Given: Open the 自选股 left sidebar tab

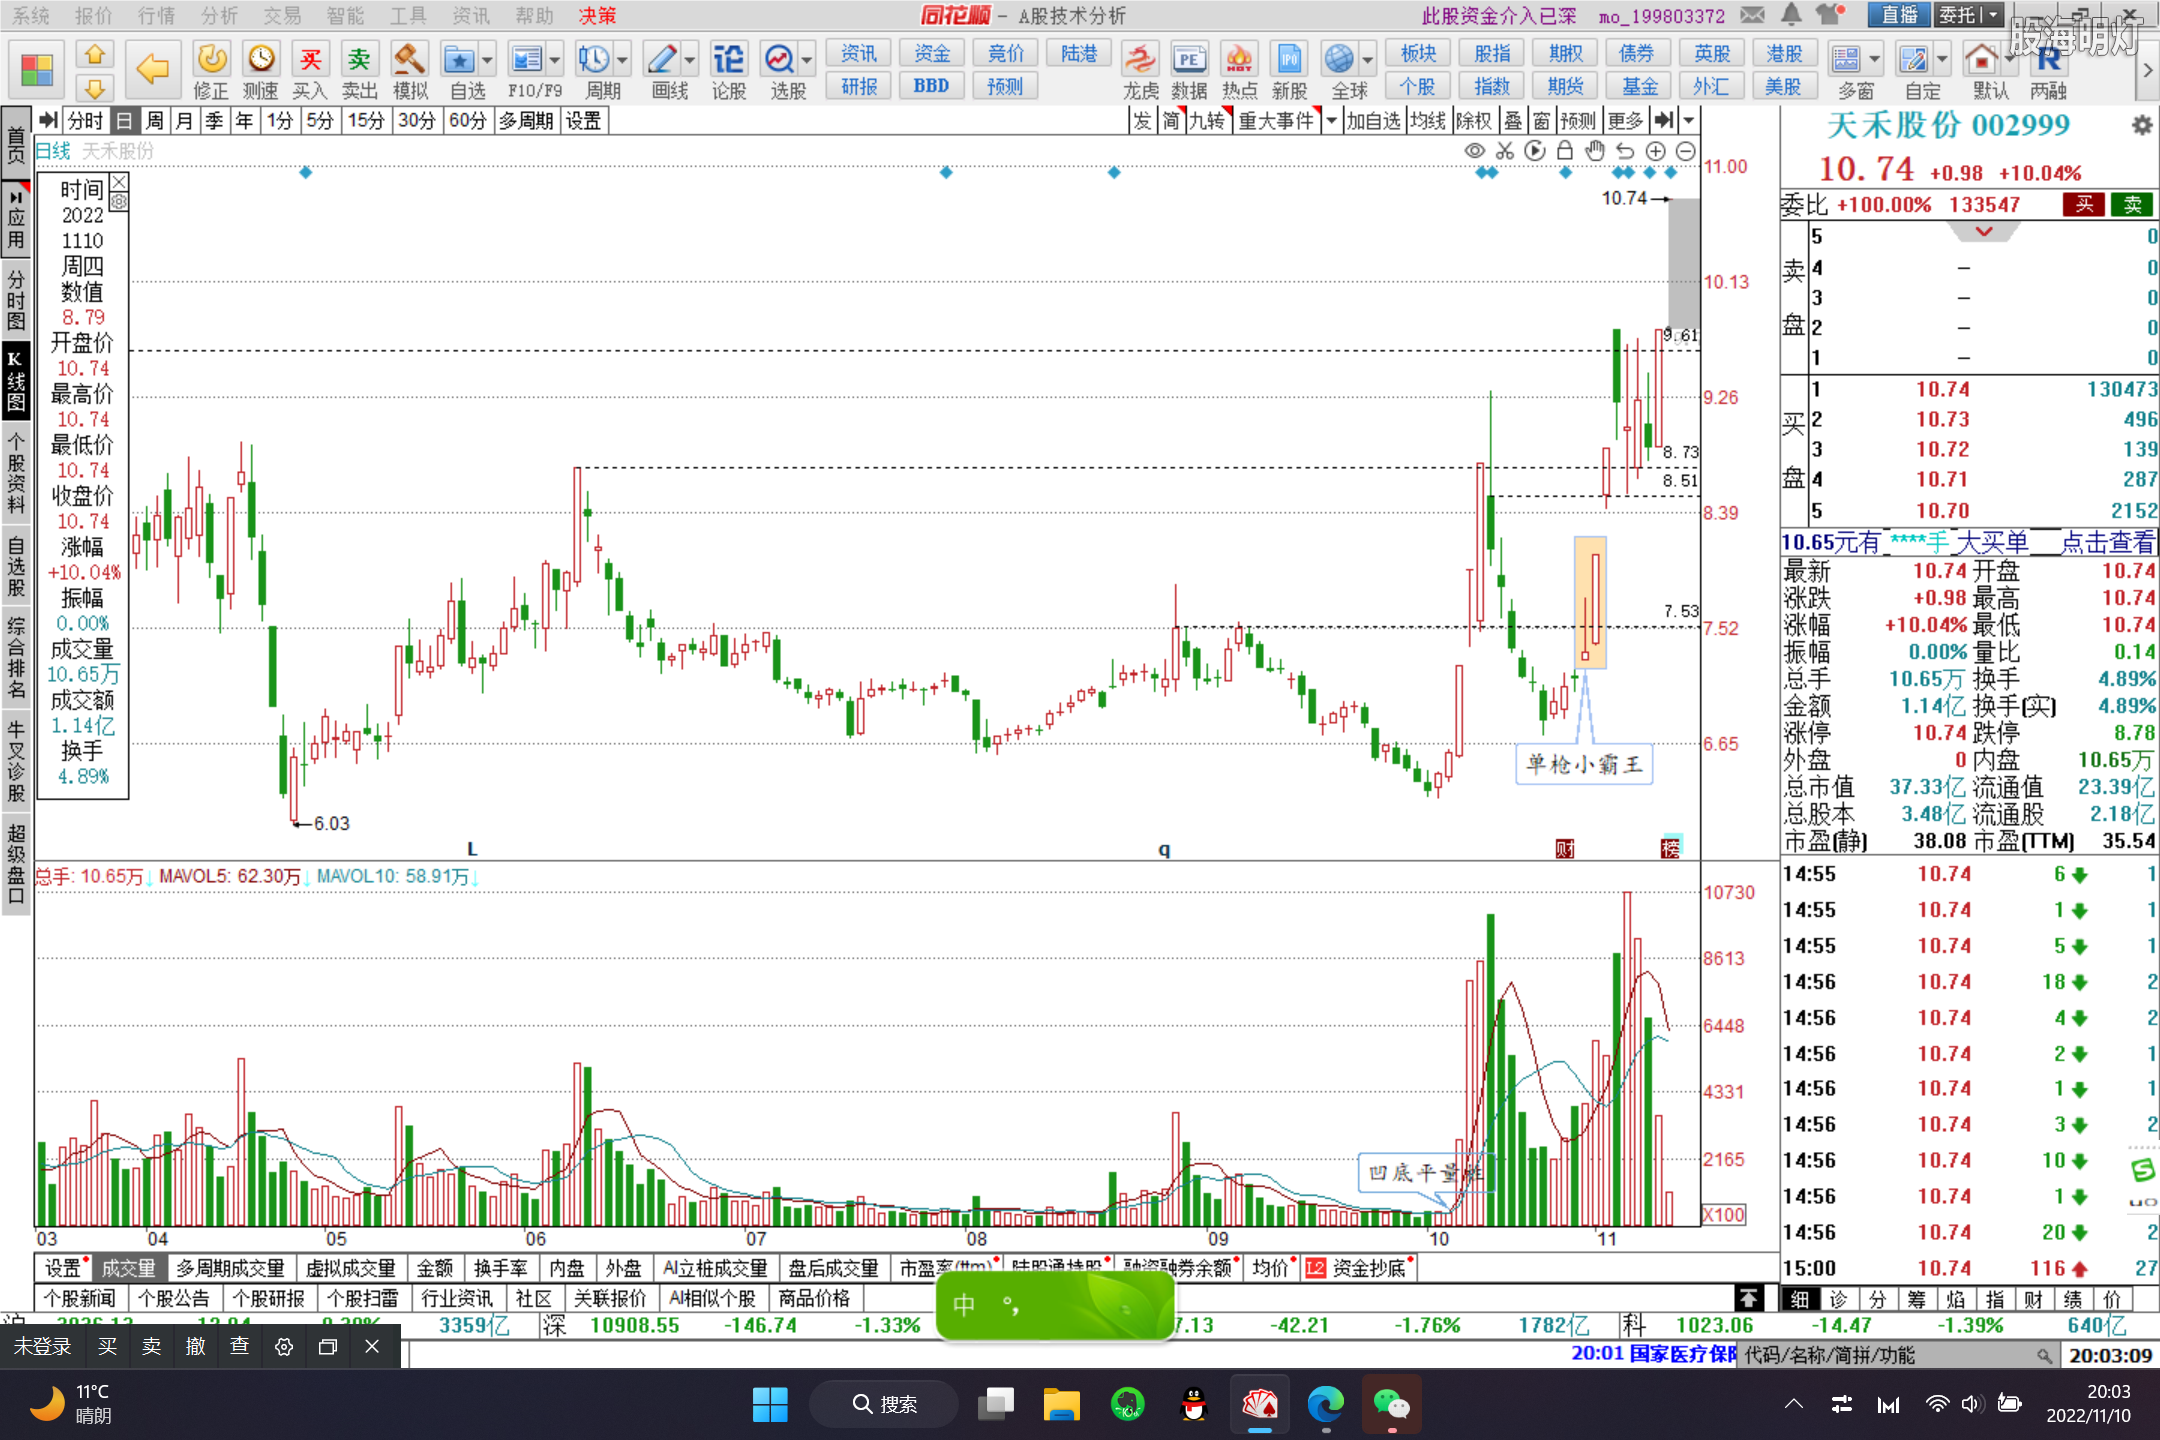Looking at the screenshot, I should [16, 567].
